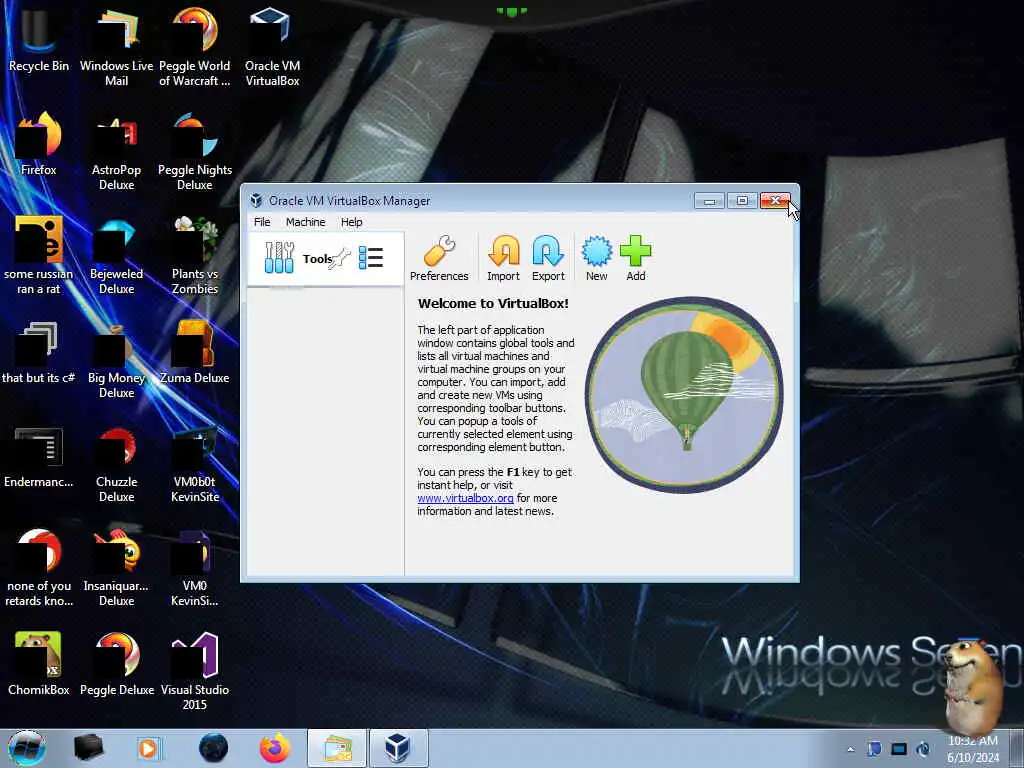
Task: Maximize the VirtualBox Manager window
Action: (x=742, y=200)
